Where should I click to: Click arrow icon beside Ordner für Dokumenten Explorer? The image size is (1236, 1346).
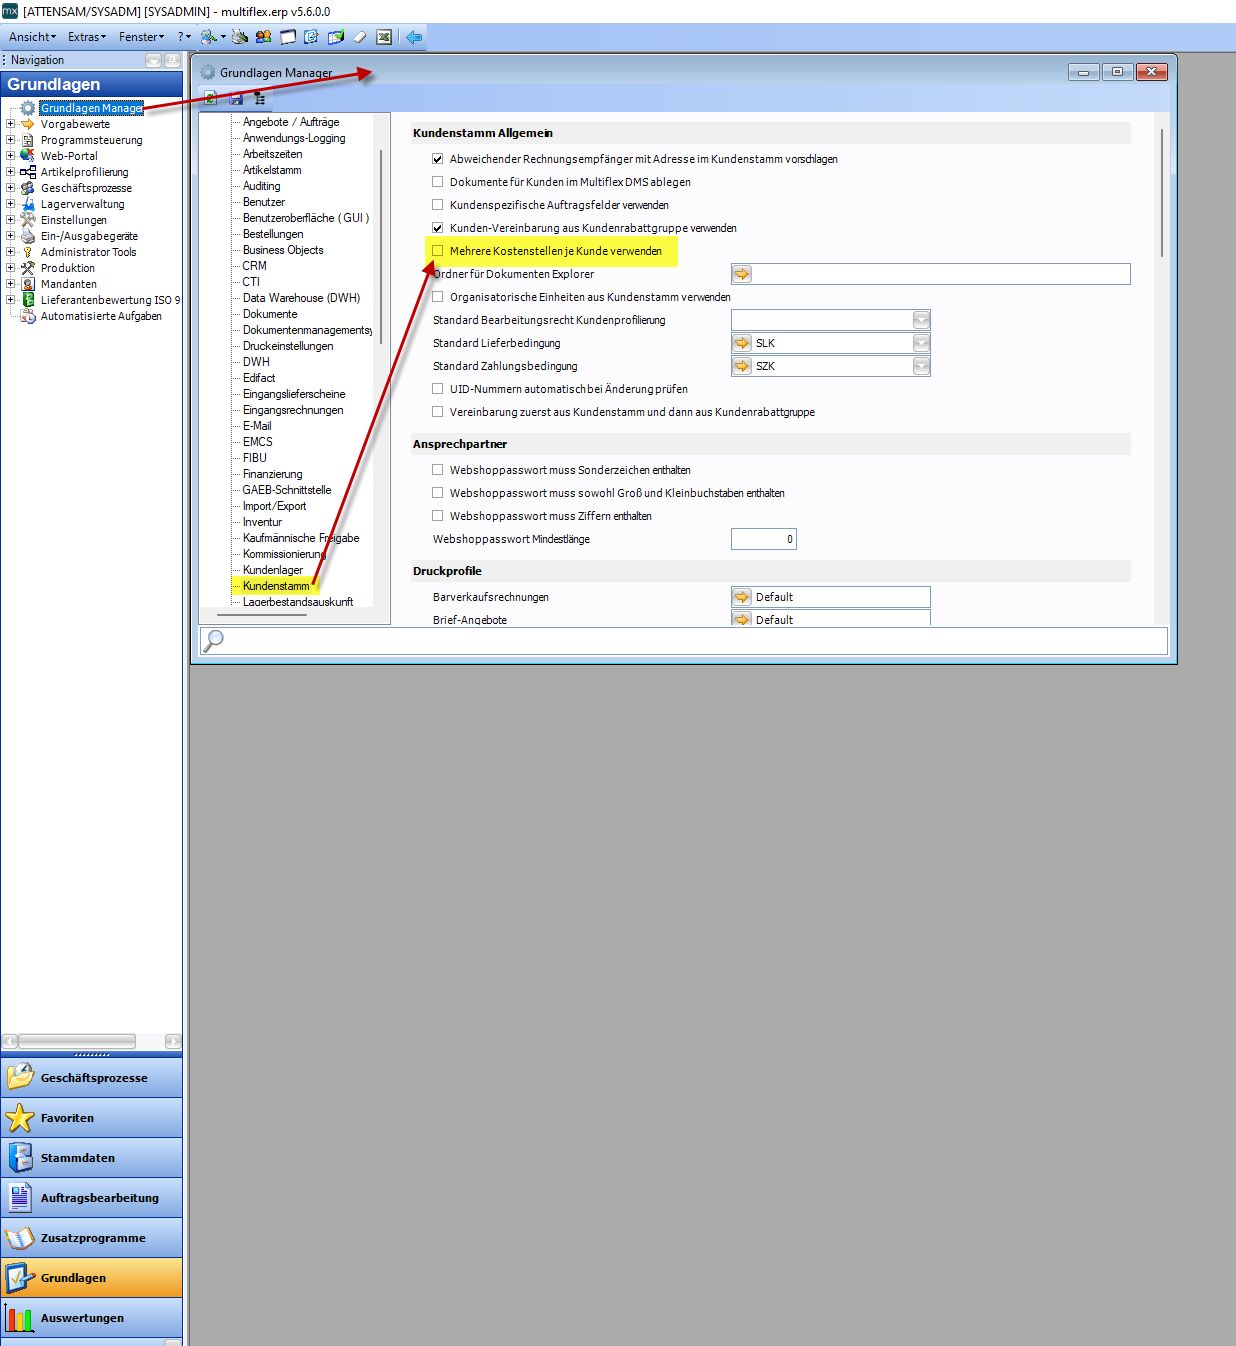742,274
